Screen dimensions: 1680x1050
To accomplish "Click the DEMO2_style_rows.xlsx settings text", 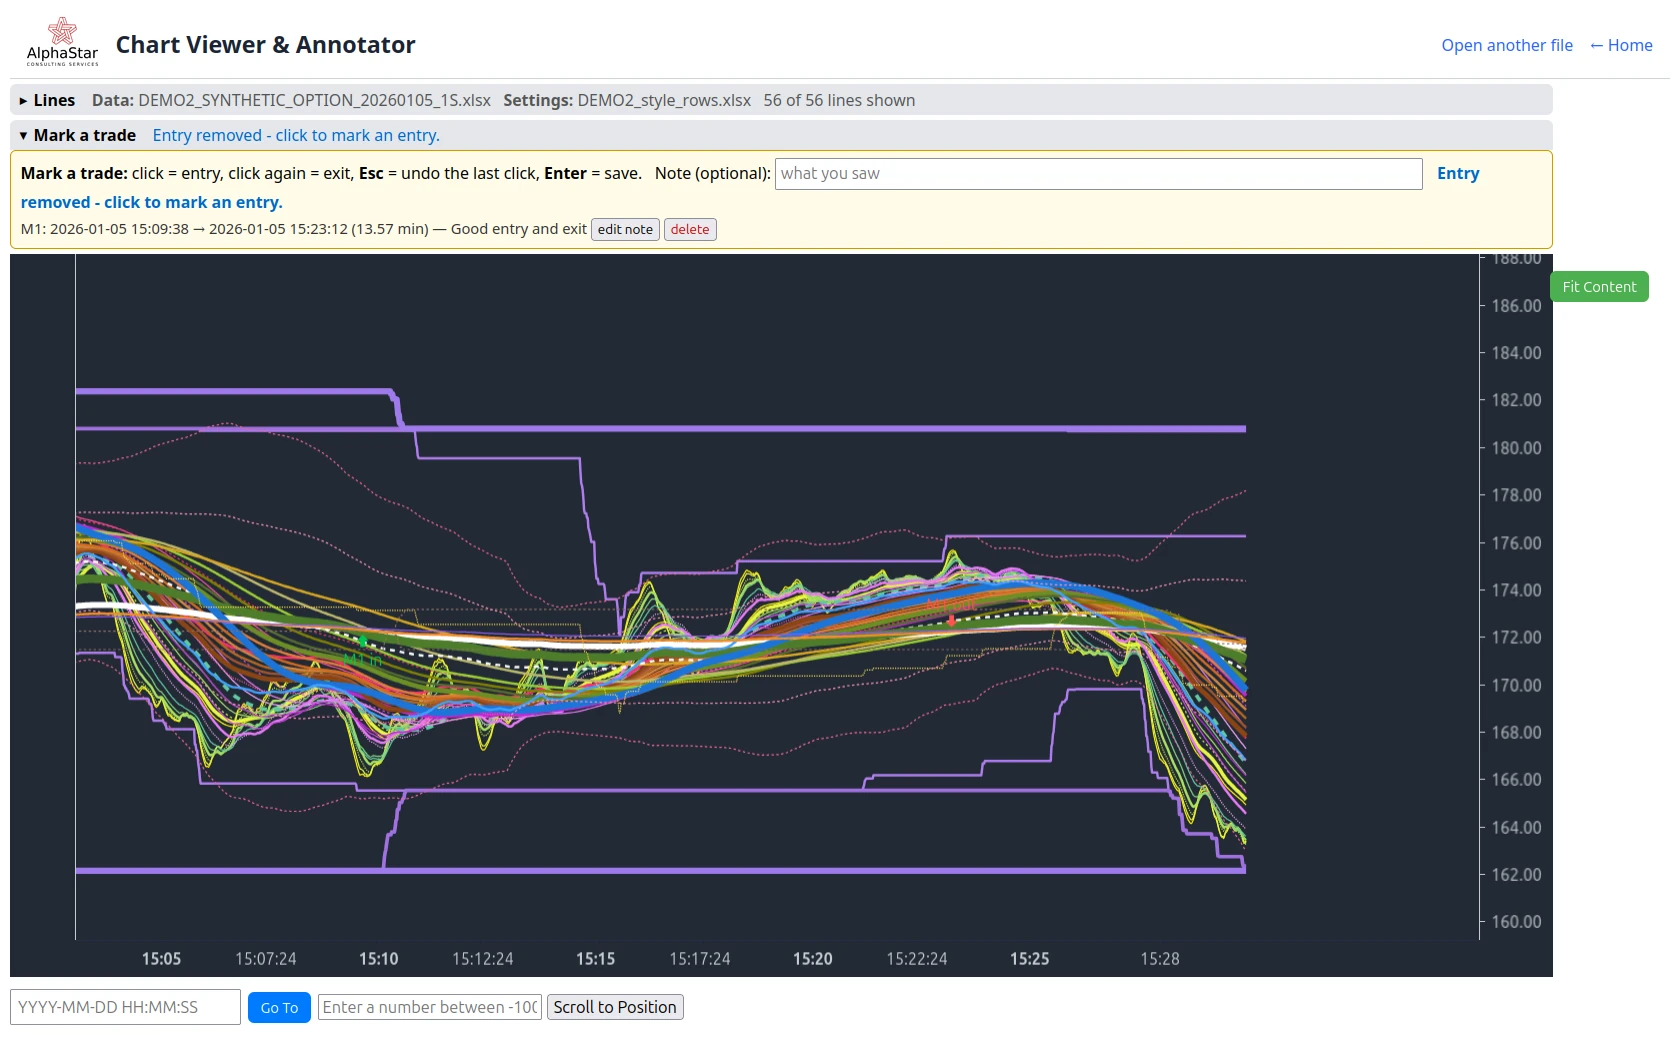I will point(664,100).
